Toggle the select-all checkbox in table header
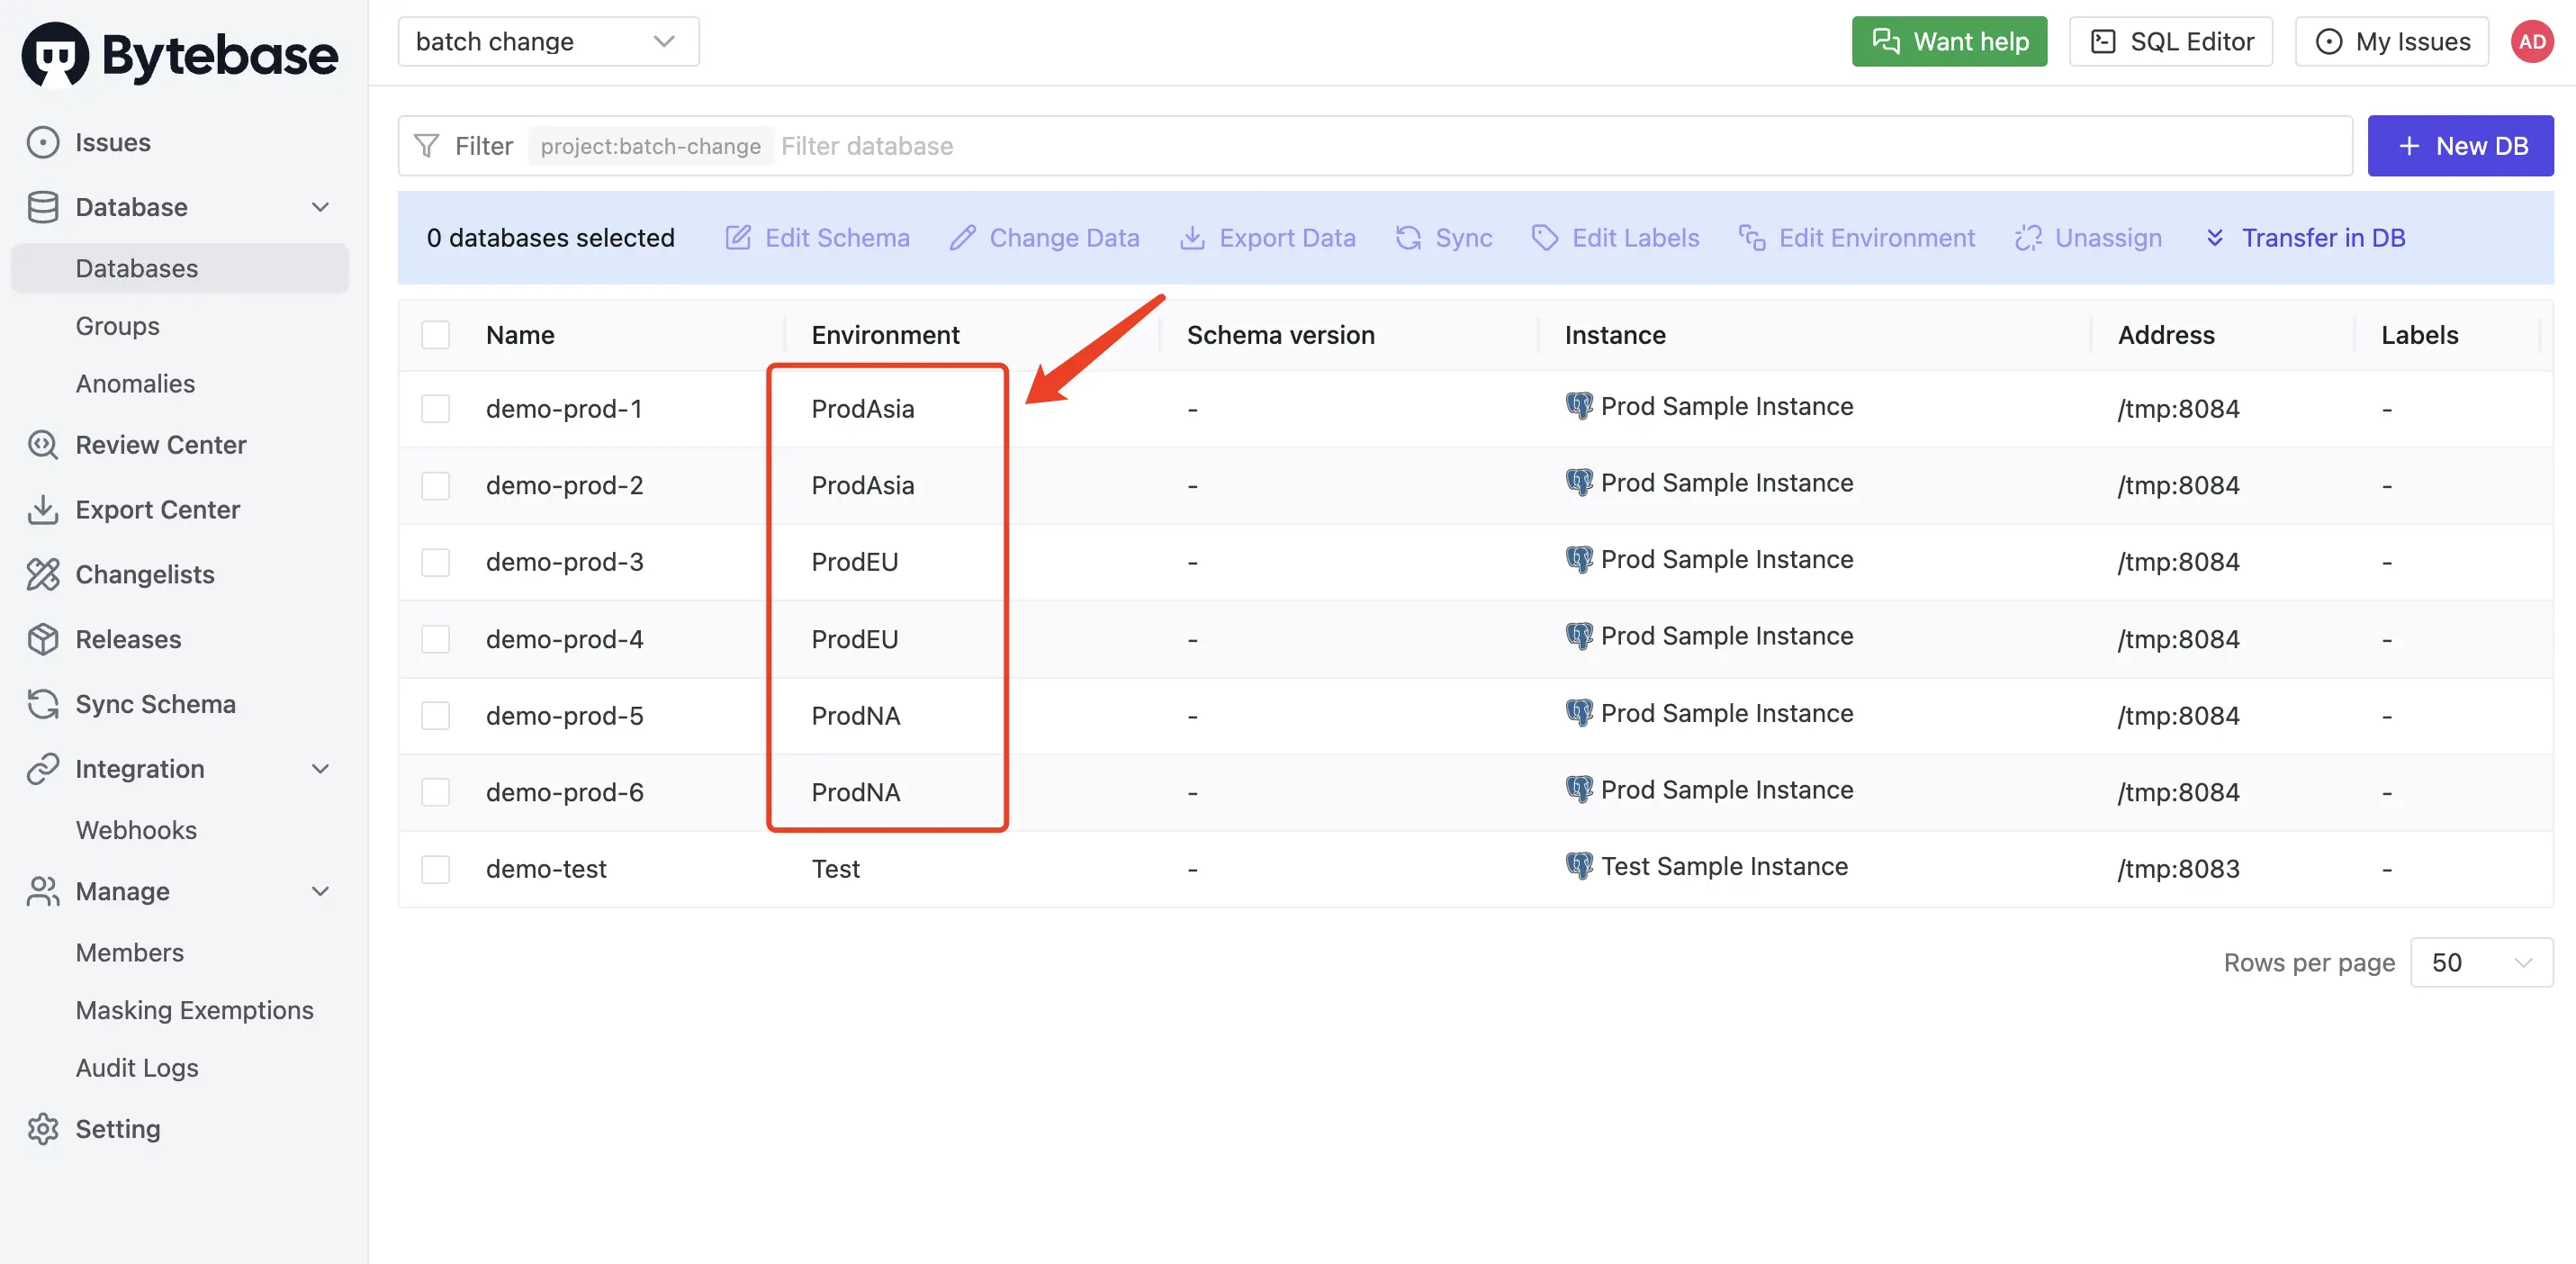 click(x=435, y=335)
